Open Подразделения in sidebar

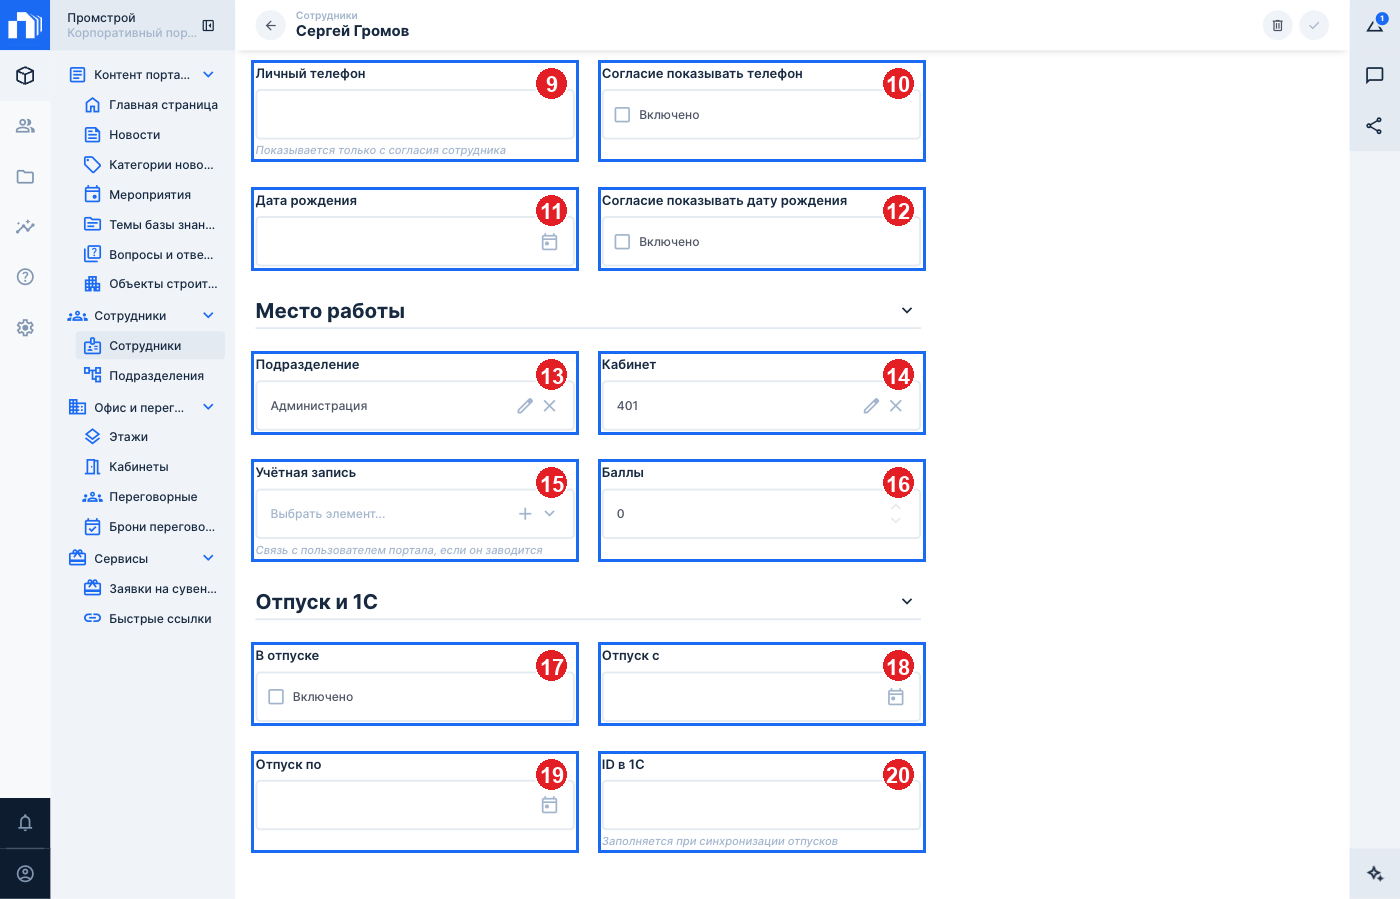(152, 376)
